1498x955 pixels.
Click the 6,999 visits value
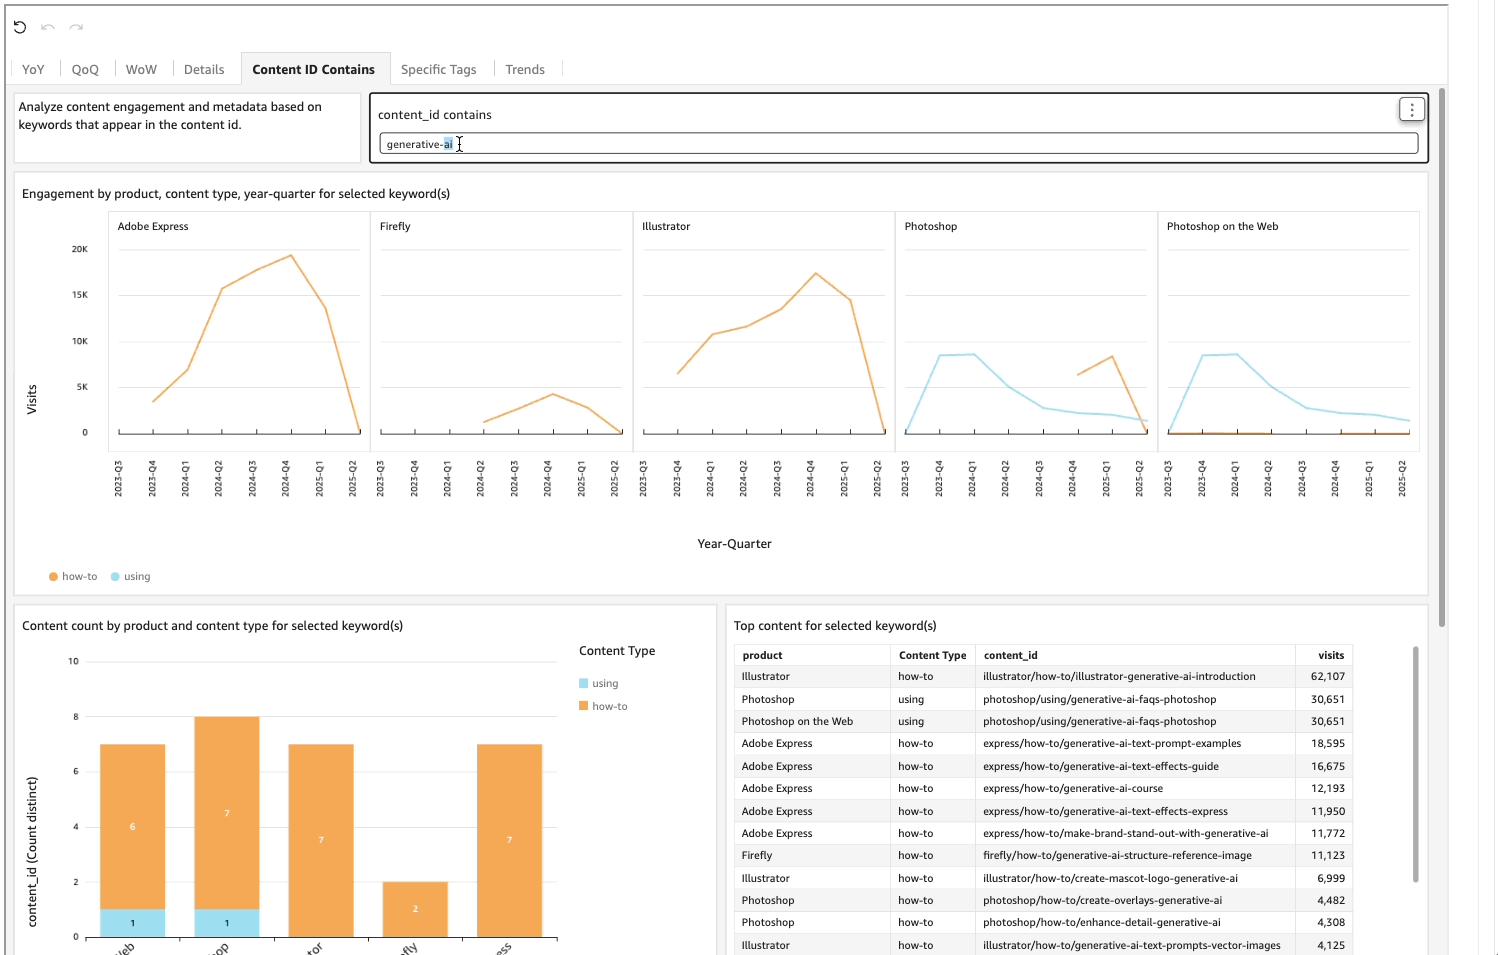tap(1331, 878)
